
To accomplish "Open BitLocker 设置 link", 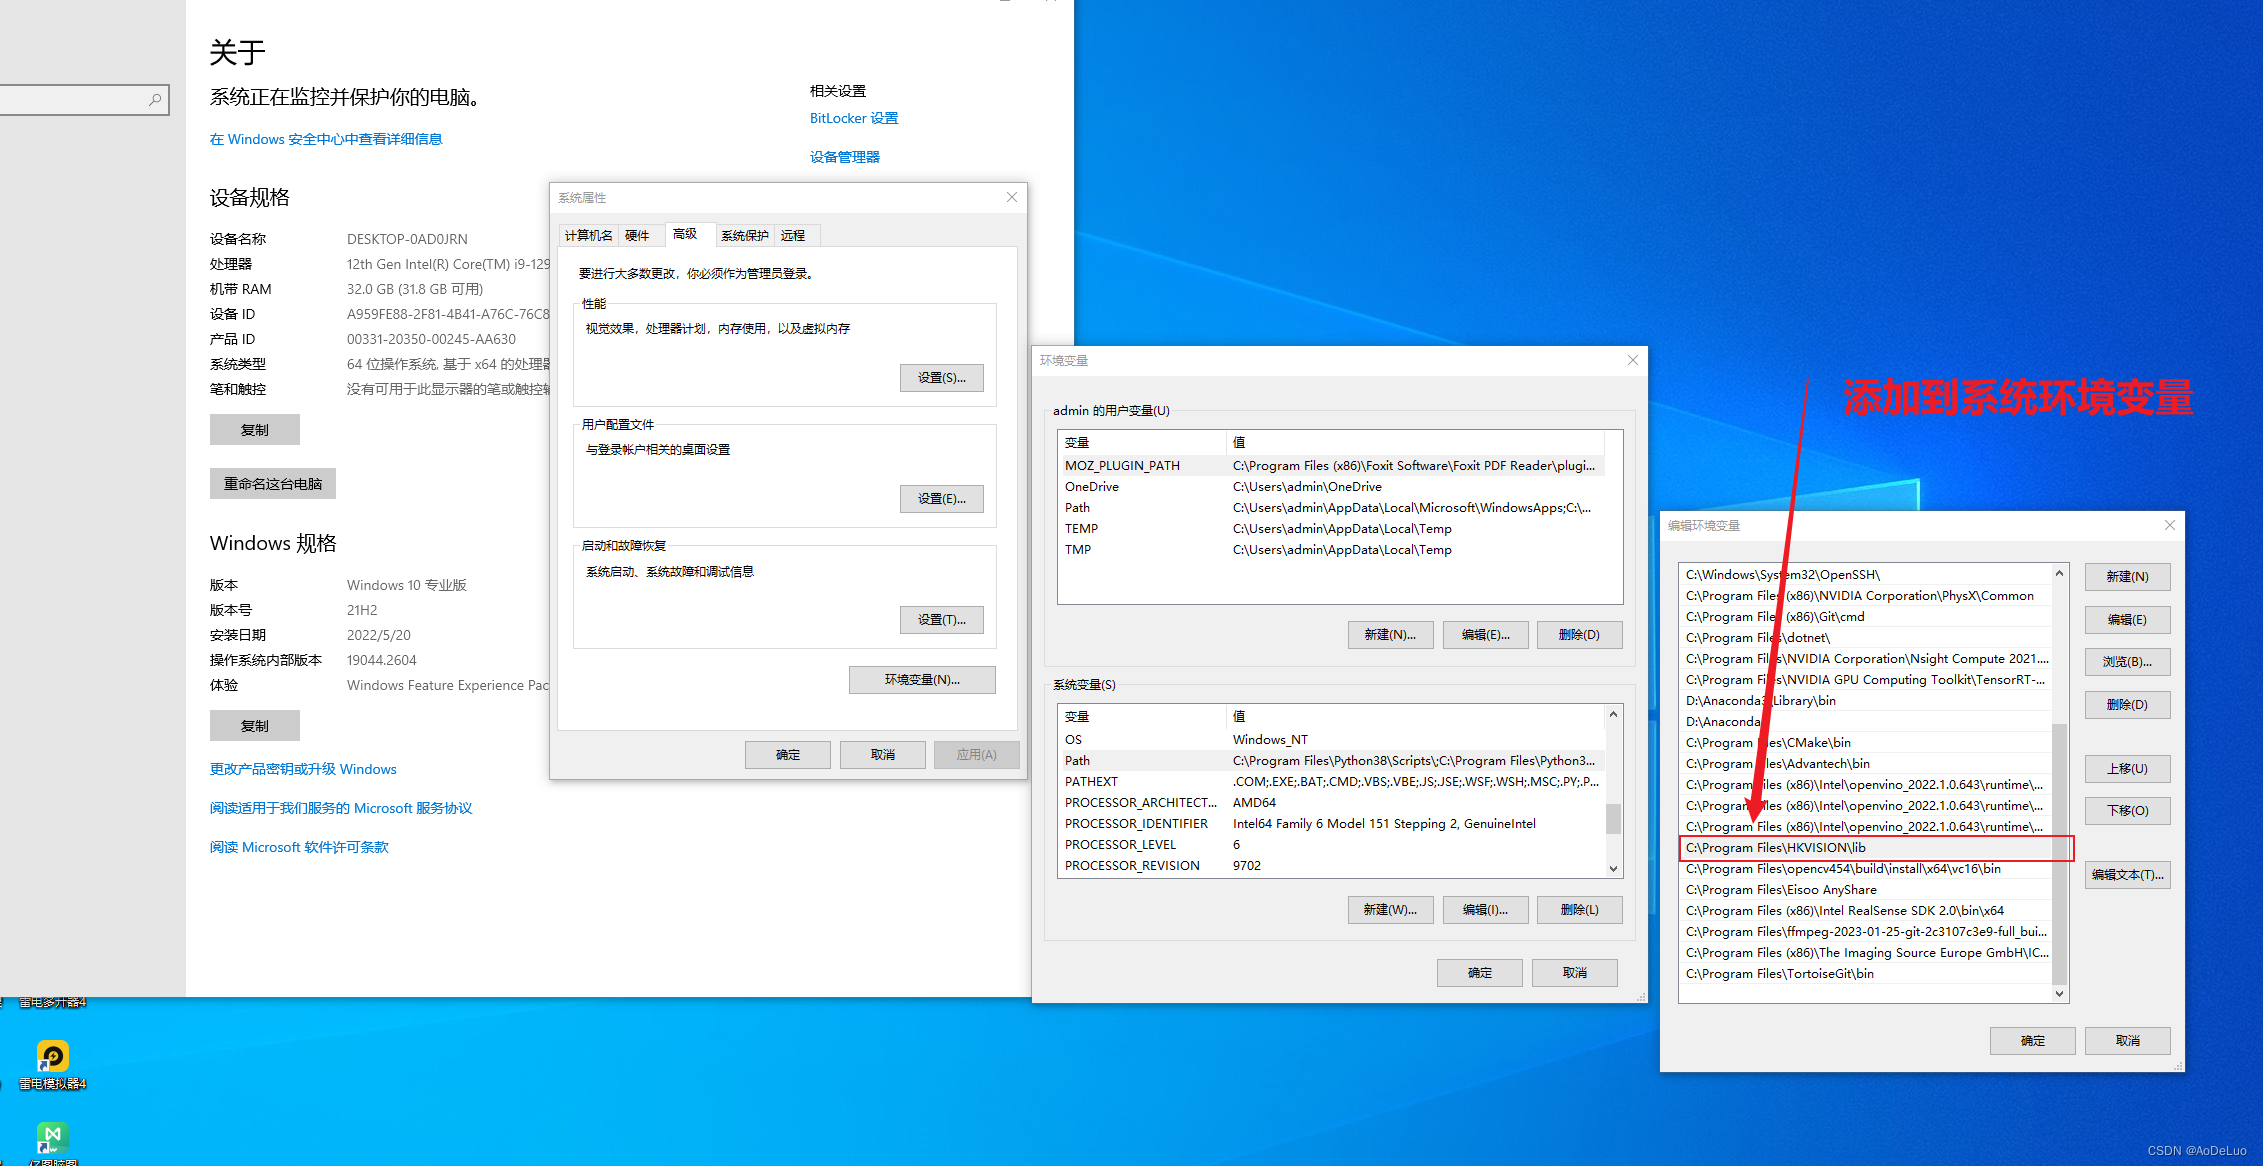I will (x=854, y=118).
